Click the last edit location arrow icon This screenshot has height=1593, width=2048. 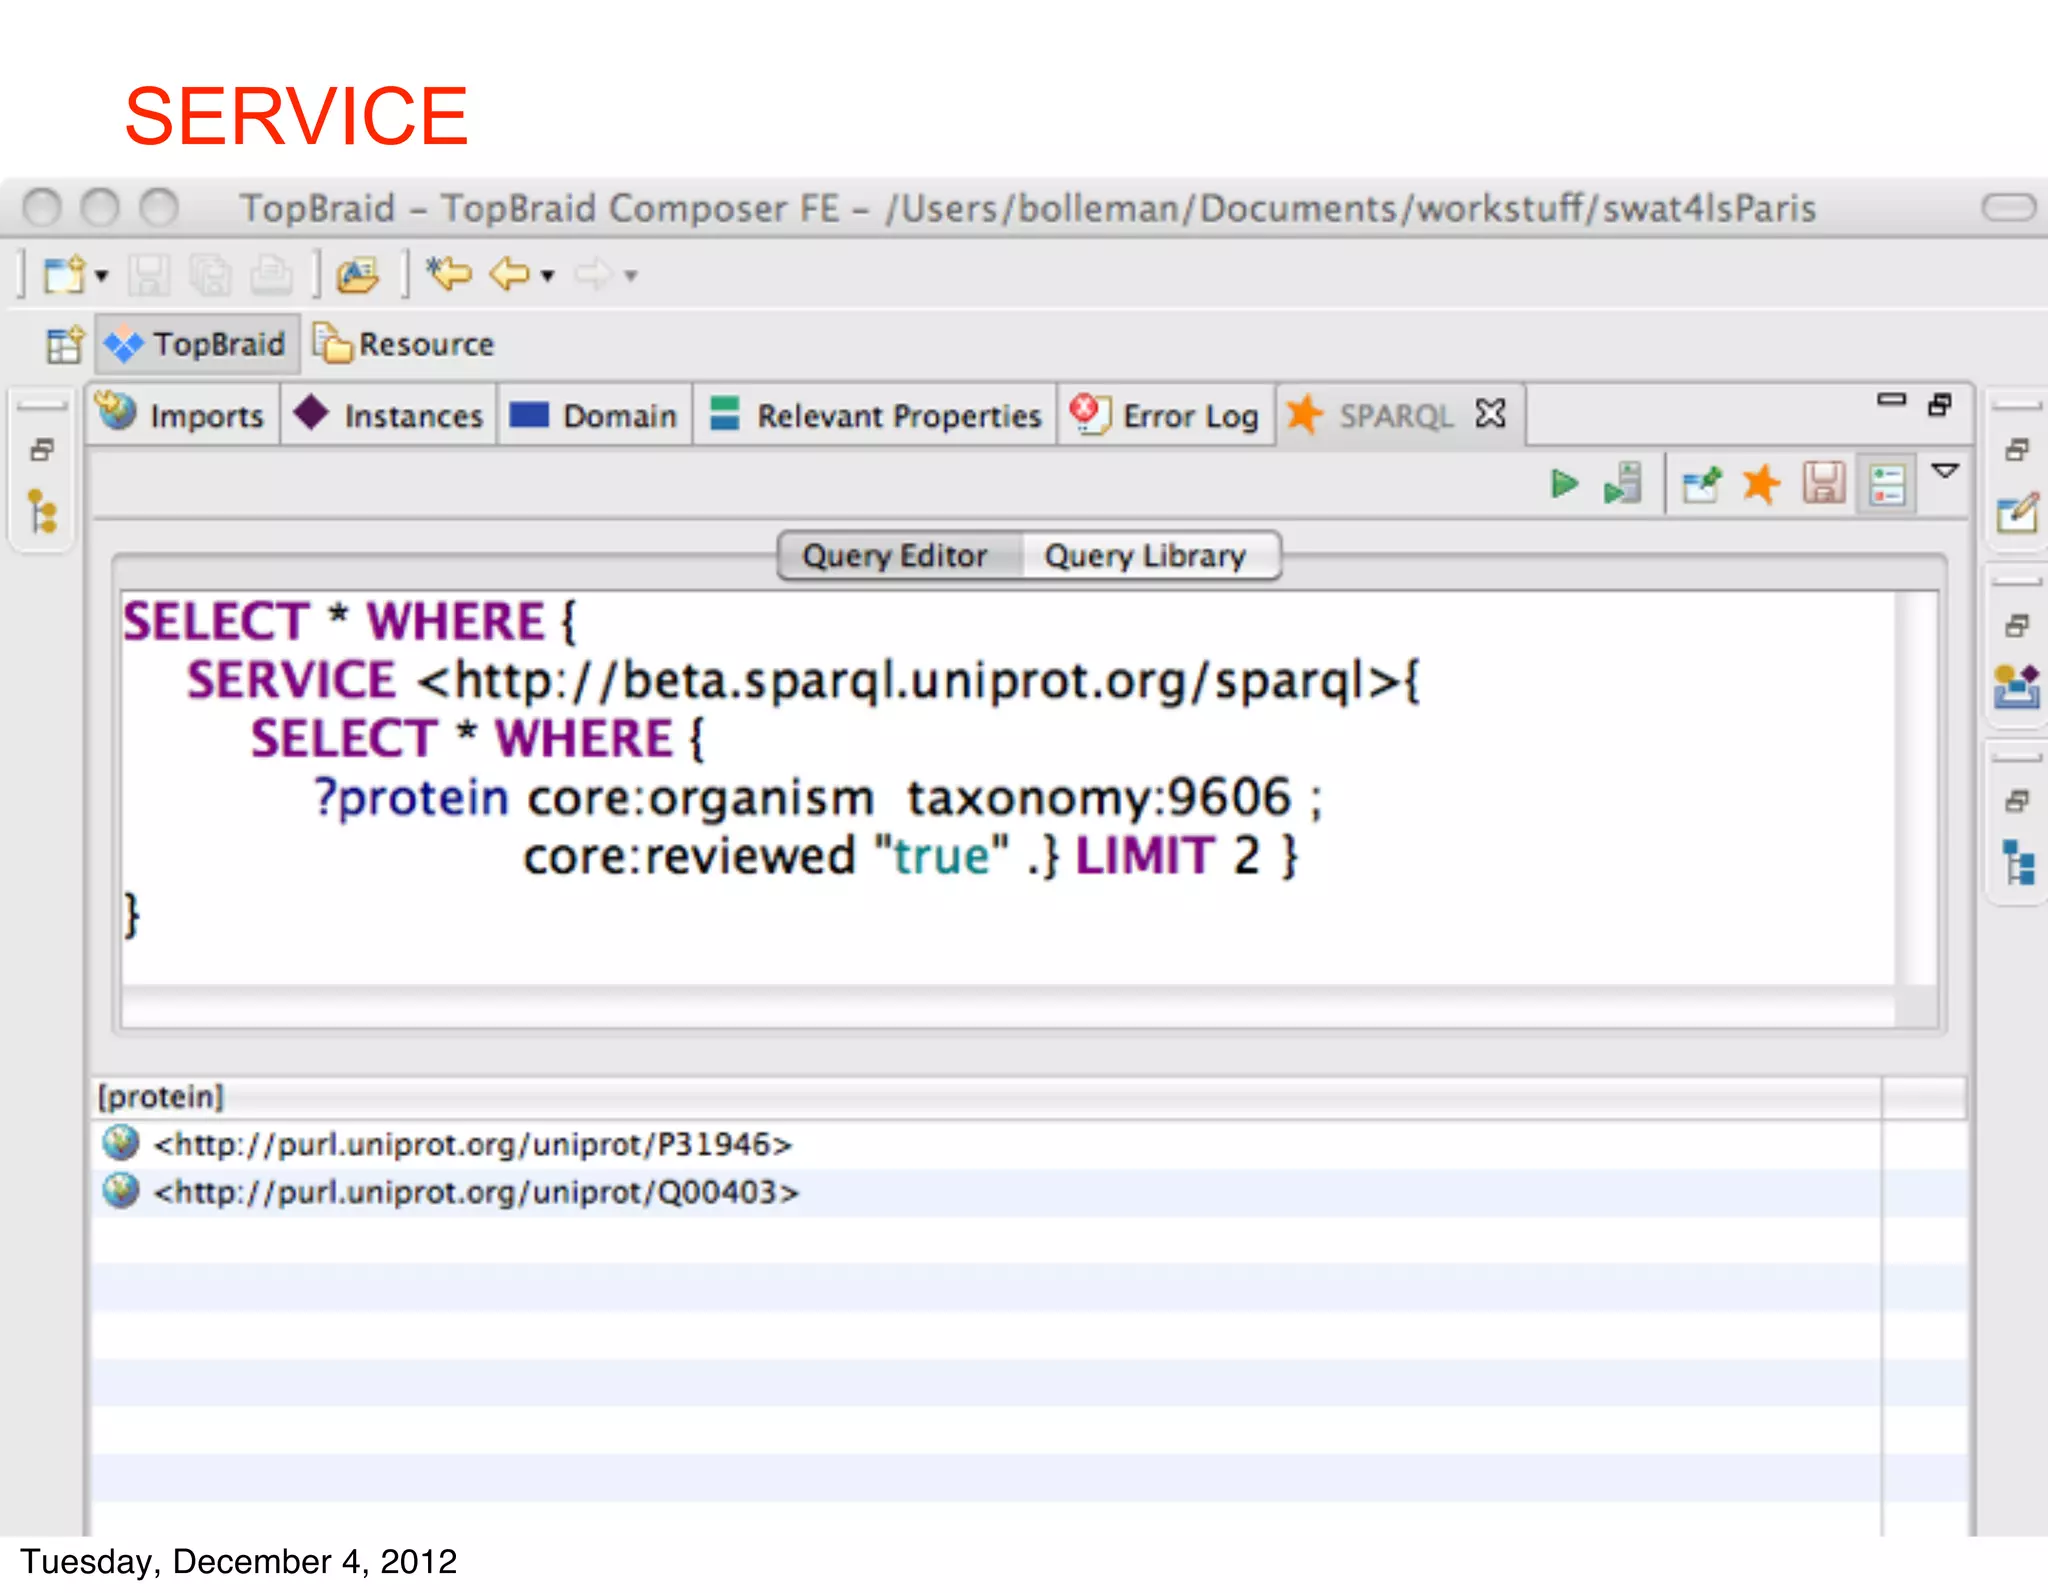(x=449, y=274)
